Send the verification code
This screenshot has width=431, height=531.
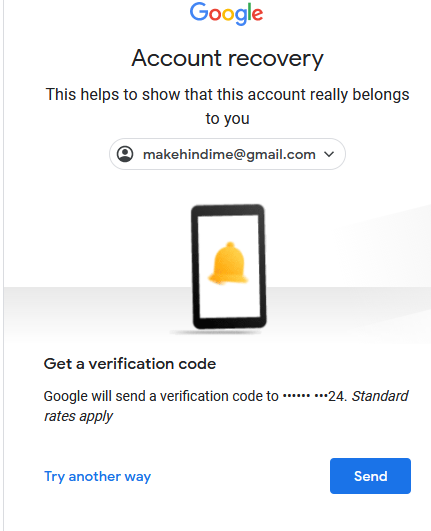click(x=370, y=476)
